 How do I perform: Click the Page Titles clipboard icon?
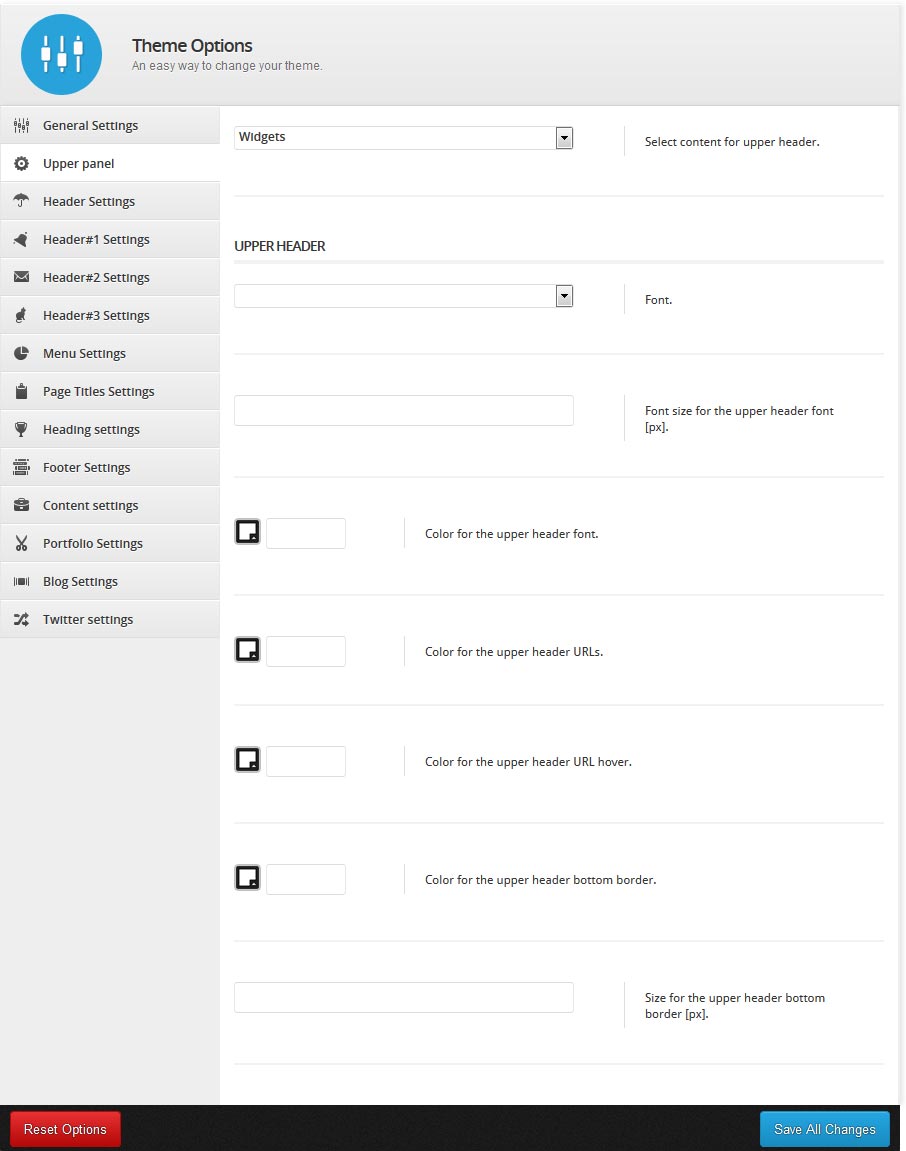pos(21,391)
